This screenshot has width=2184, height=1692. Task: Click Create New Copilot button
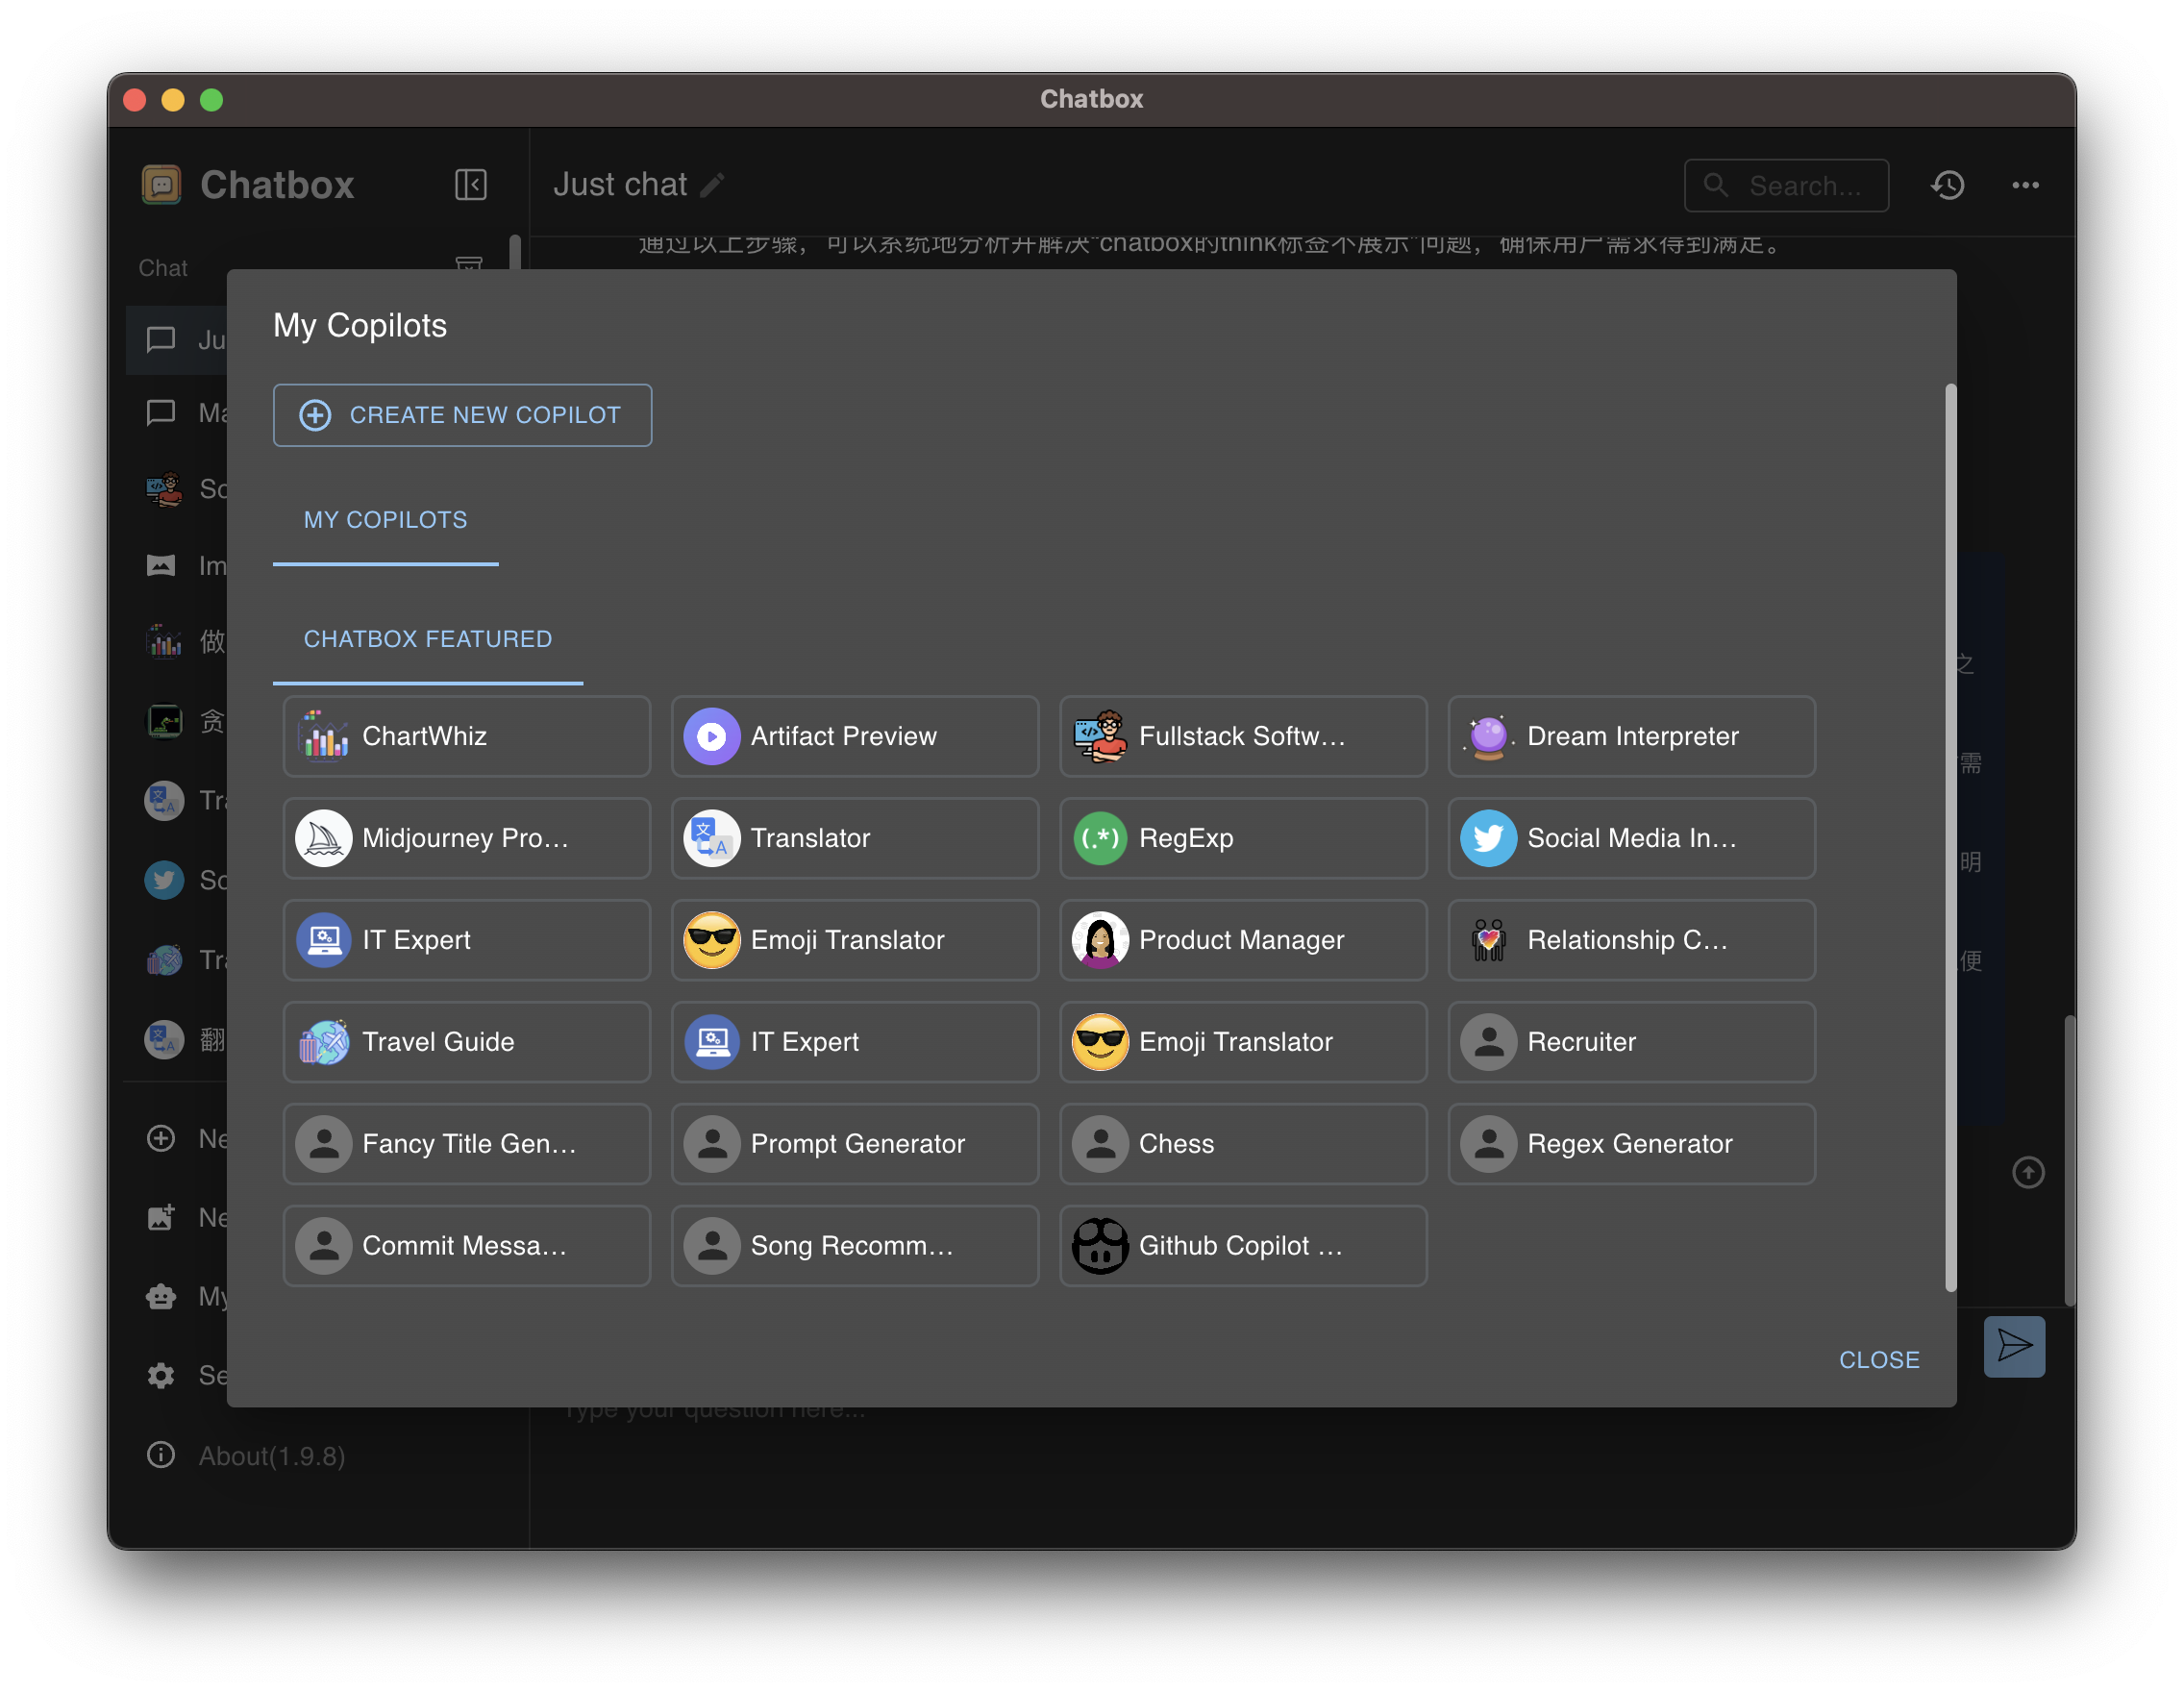tap(462, 415)
